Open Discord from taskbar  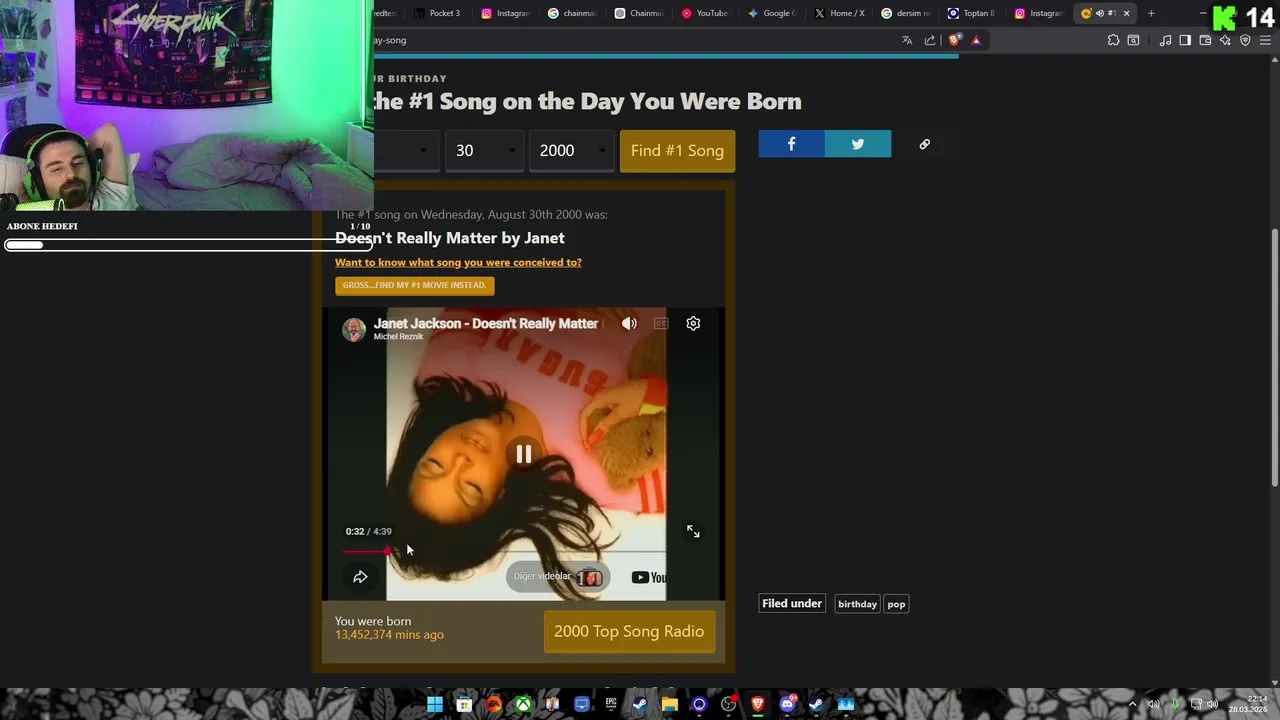tap(787, 704)
